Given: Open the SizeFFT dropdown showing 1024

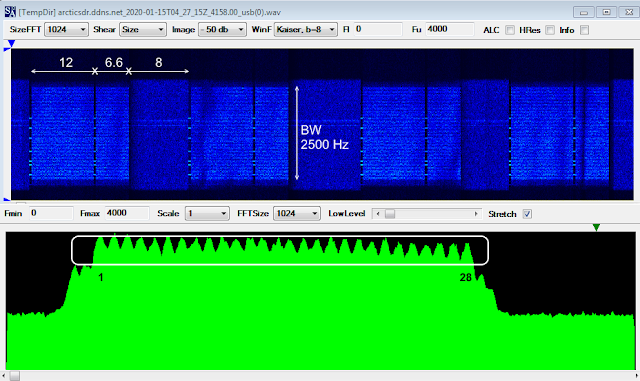Looking at the screenshot, I should click(x=66, y=29).
